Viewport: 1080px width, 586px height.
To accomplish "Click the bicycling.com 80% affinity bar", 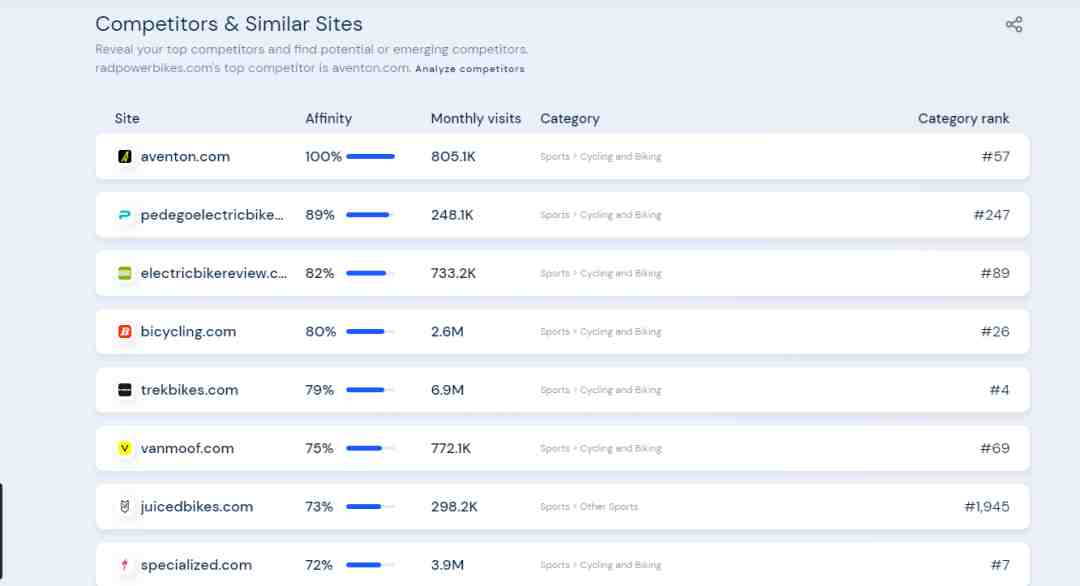I will pyautogui.click(x=371, y=331).
